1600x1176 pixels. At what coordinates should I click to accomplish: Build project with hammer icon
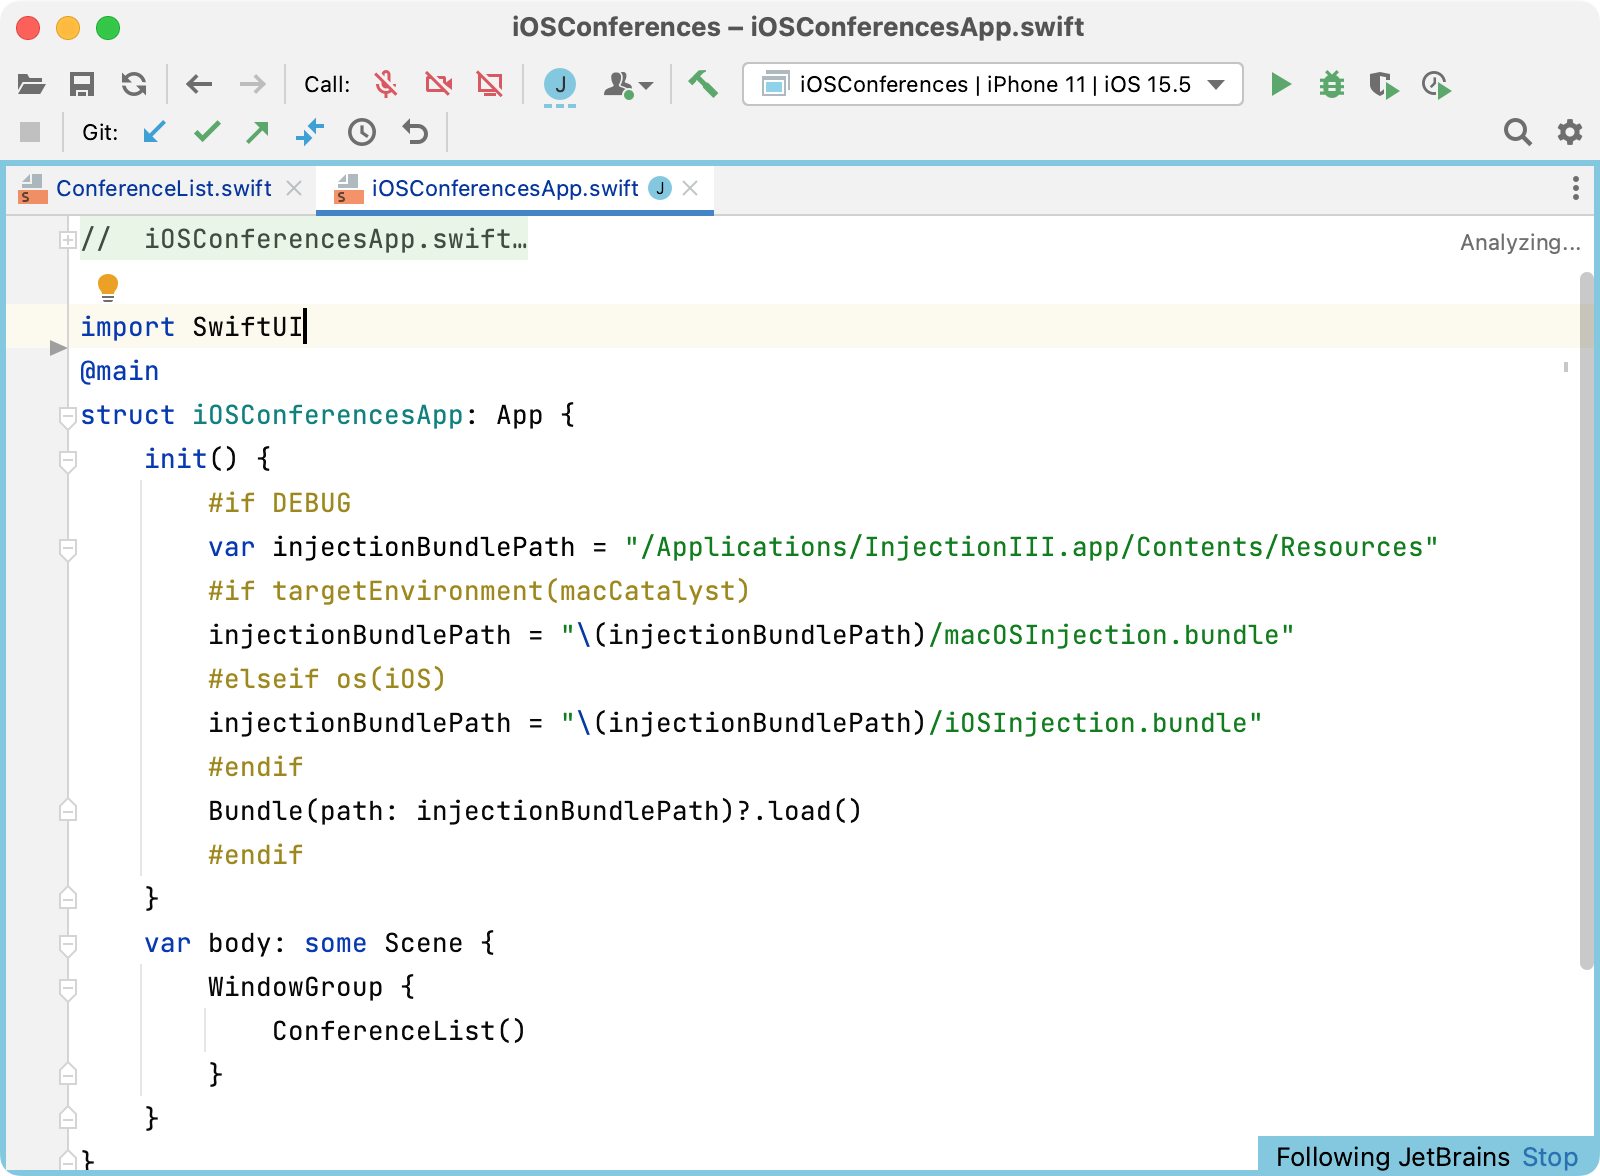[703, 84]
